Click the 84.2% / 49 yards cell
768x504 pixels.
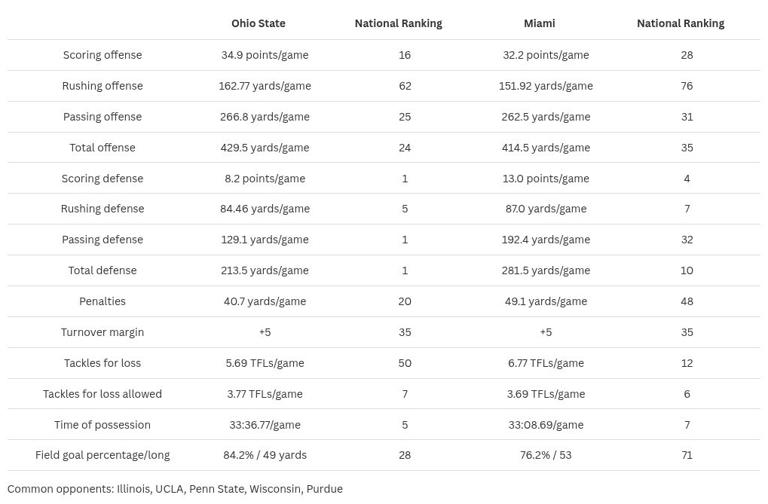pos(265,455)
